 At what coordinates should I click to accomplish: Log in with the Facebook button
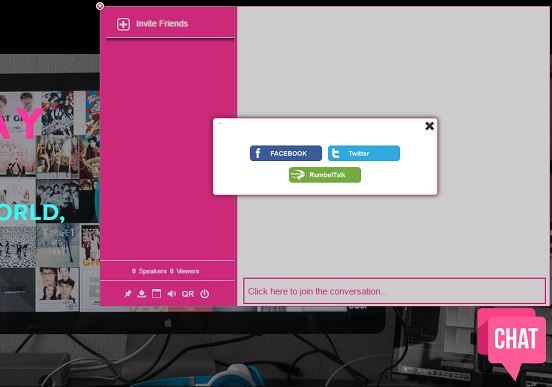[286, 153]
